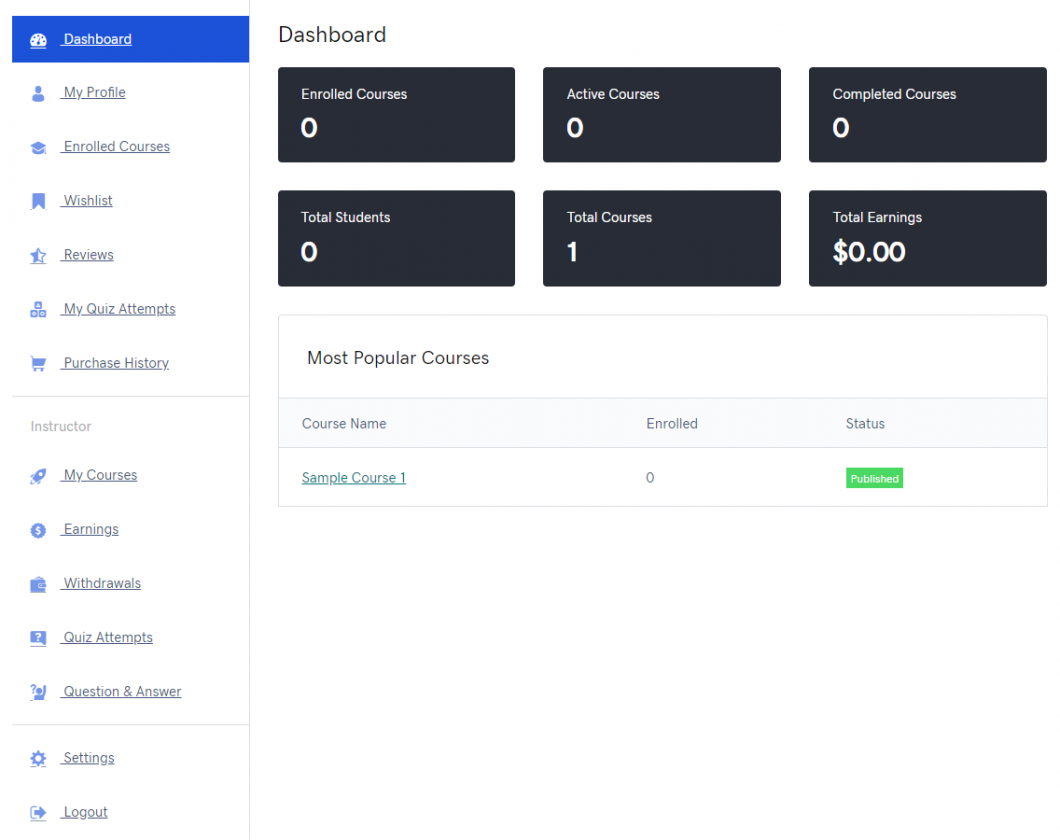Click the Wishlist bookmark icon

coord(38,200)
